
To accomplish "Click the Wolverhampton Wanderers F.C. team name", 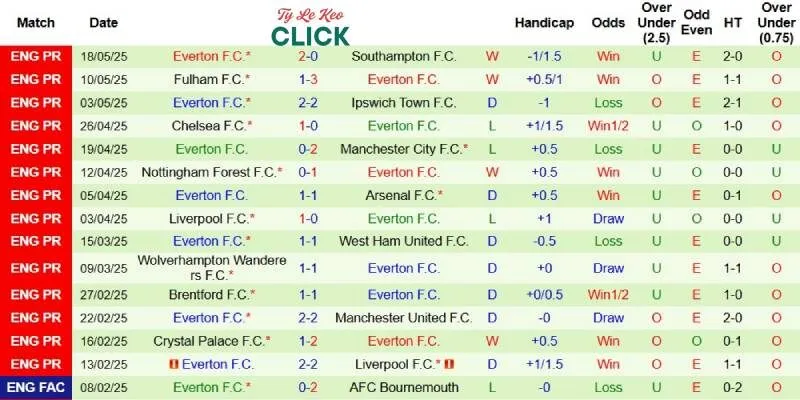I will [x=212, y=268].
